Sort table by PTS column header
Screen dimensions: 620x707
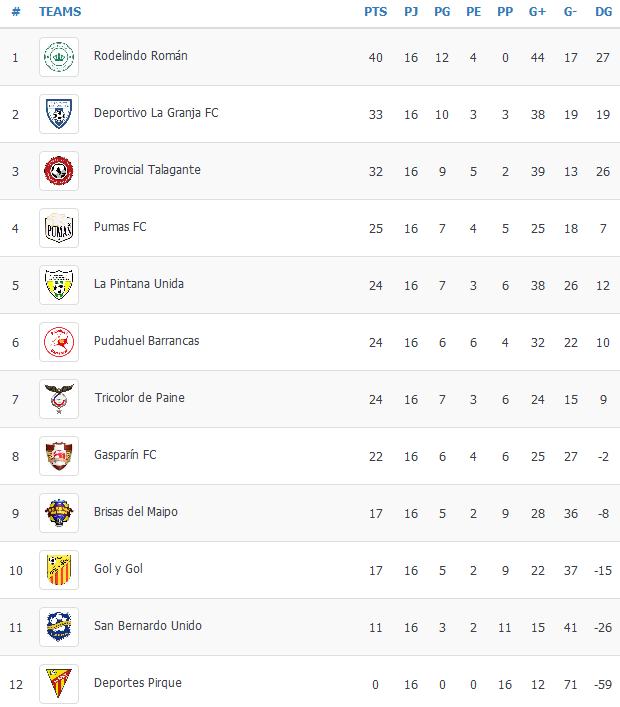point(376,12)
